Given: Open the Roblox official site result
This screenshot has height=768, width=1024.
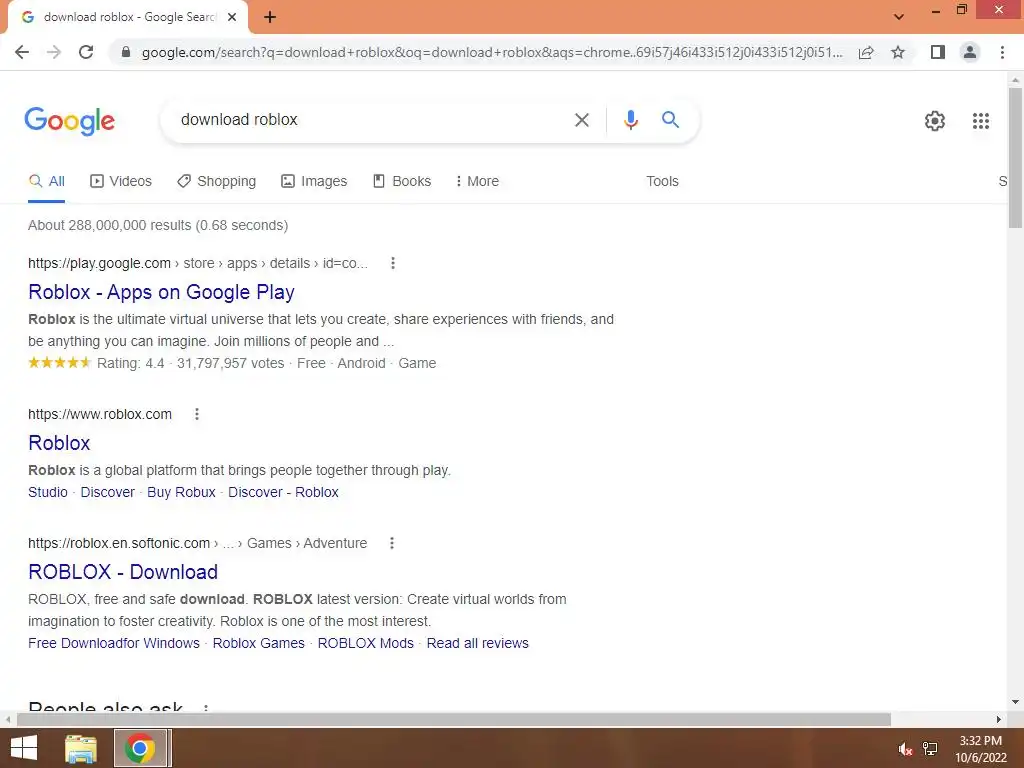Looking at the screenshot, I should pos(59,443).
